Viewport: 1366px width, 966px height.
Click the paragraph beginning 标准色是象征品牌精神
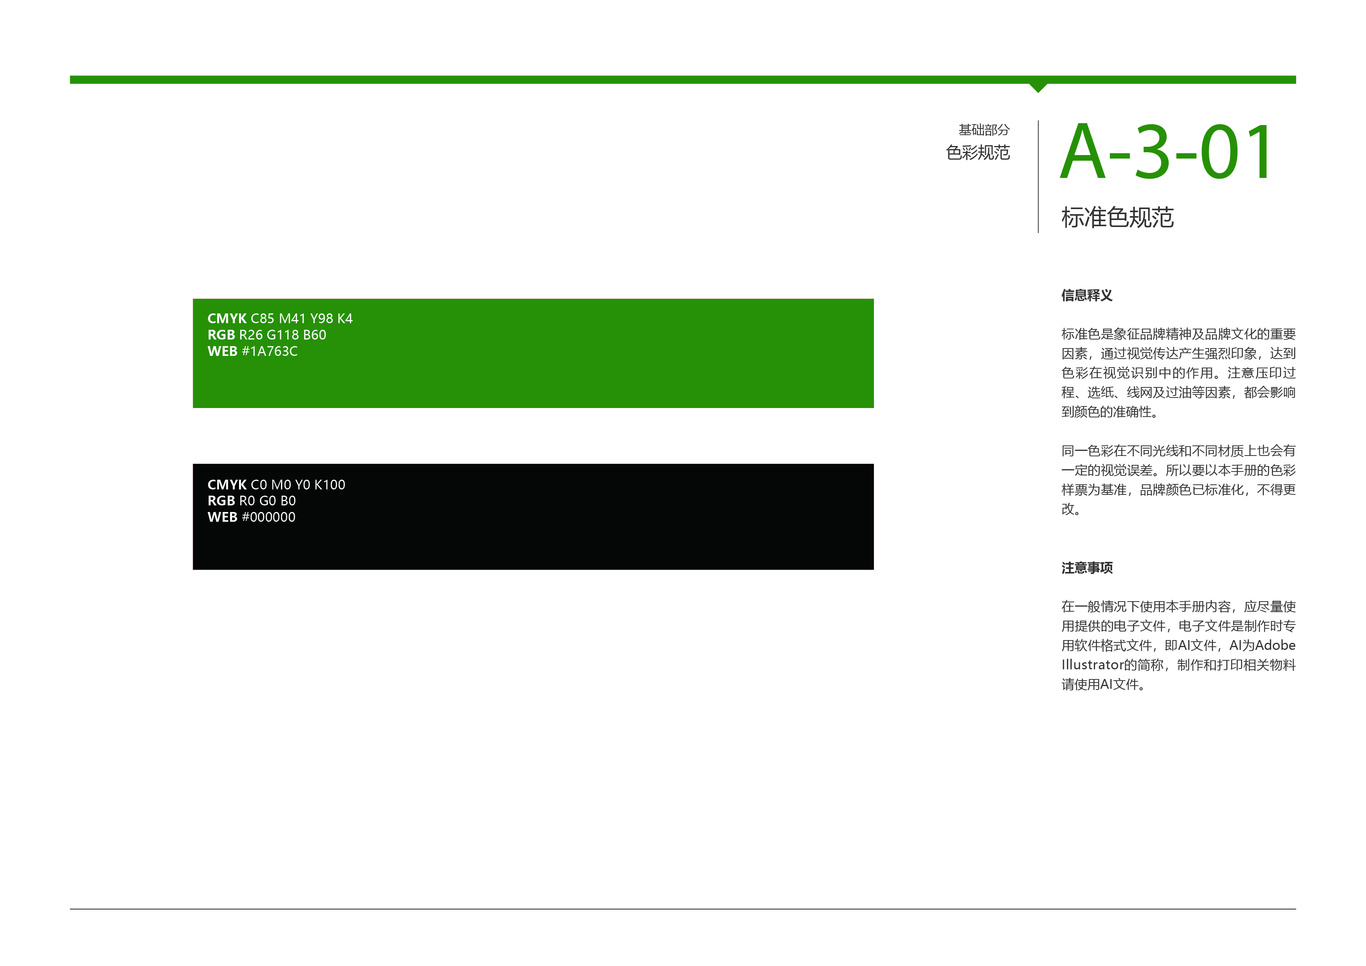pyautogui.click(x=1178, y=373)
